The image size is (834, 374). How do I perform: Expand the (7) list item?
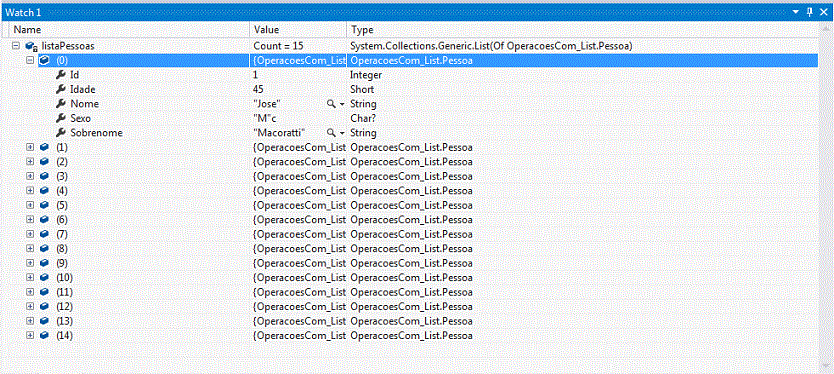(30, 234)
